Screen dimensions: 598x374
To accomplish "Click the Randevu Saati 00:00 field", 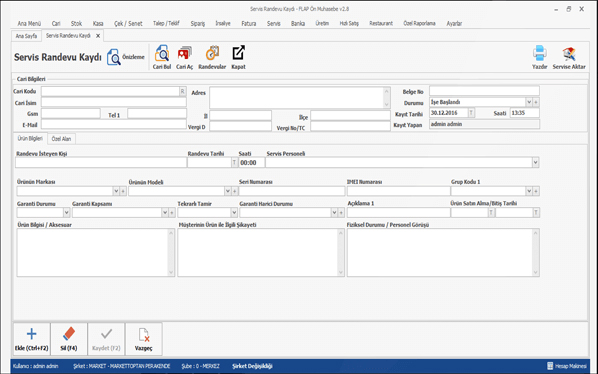I will [x=251, y=163].
